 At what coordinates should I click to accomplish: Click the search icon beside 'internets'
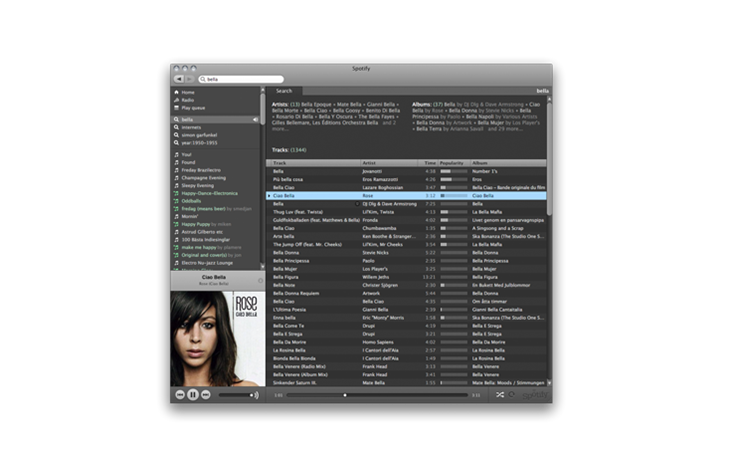[x=176, y=127]
